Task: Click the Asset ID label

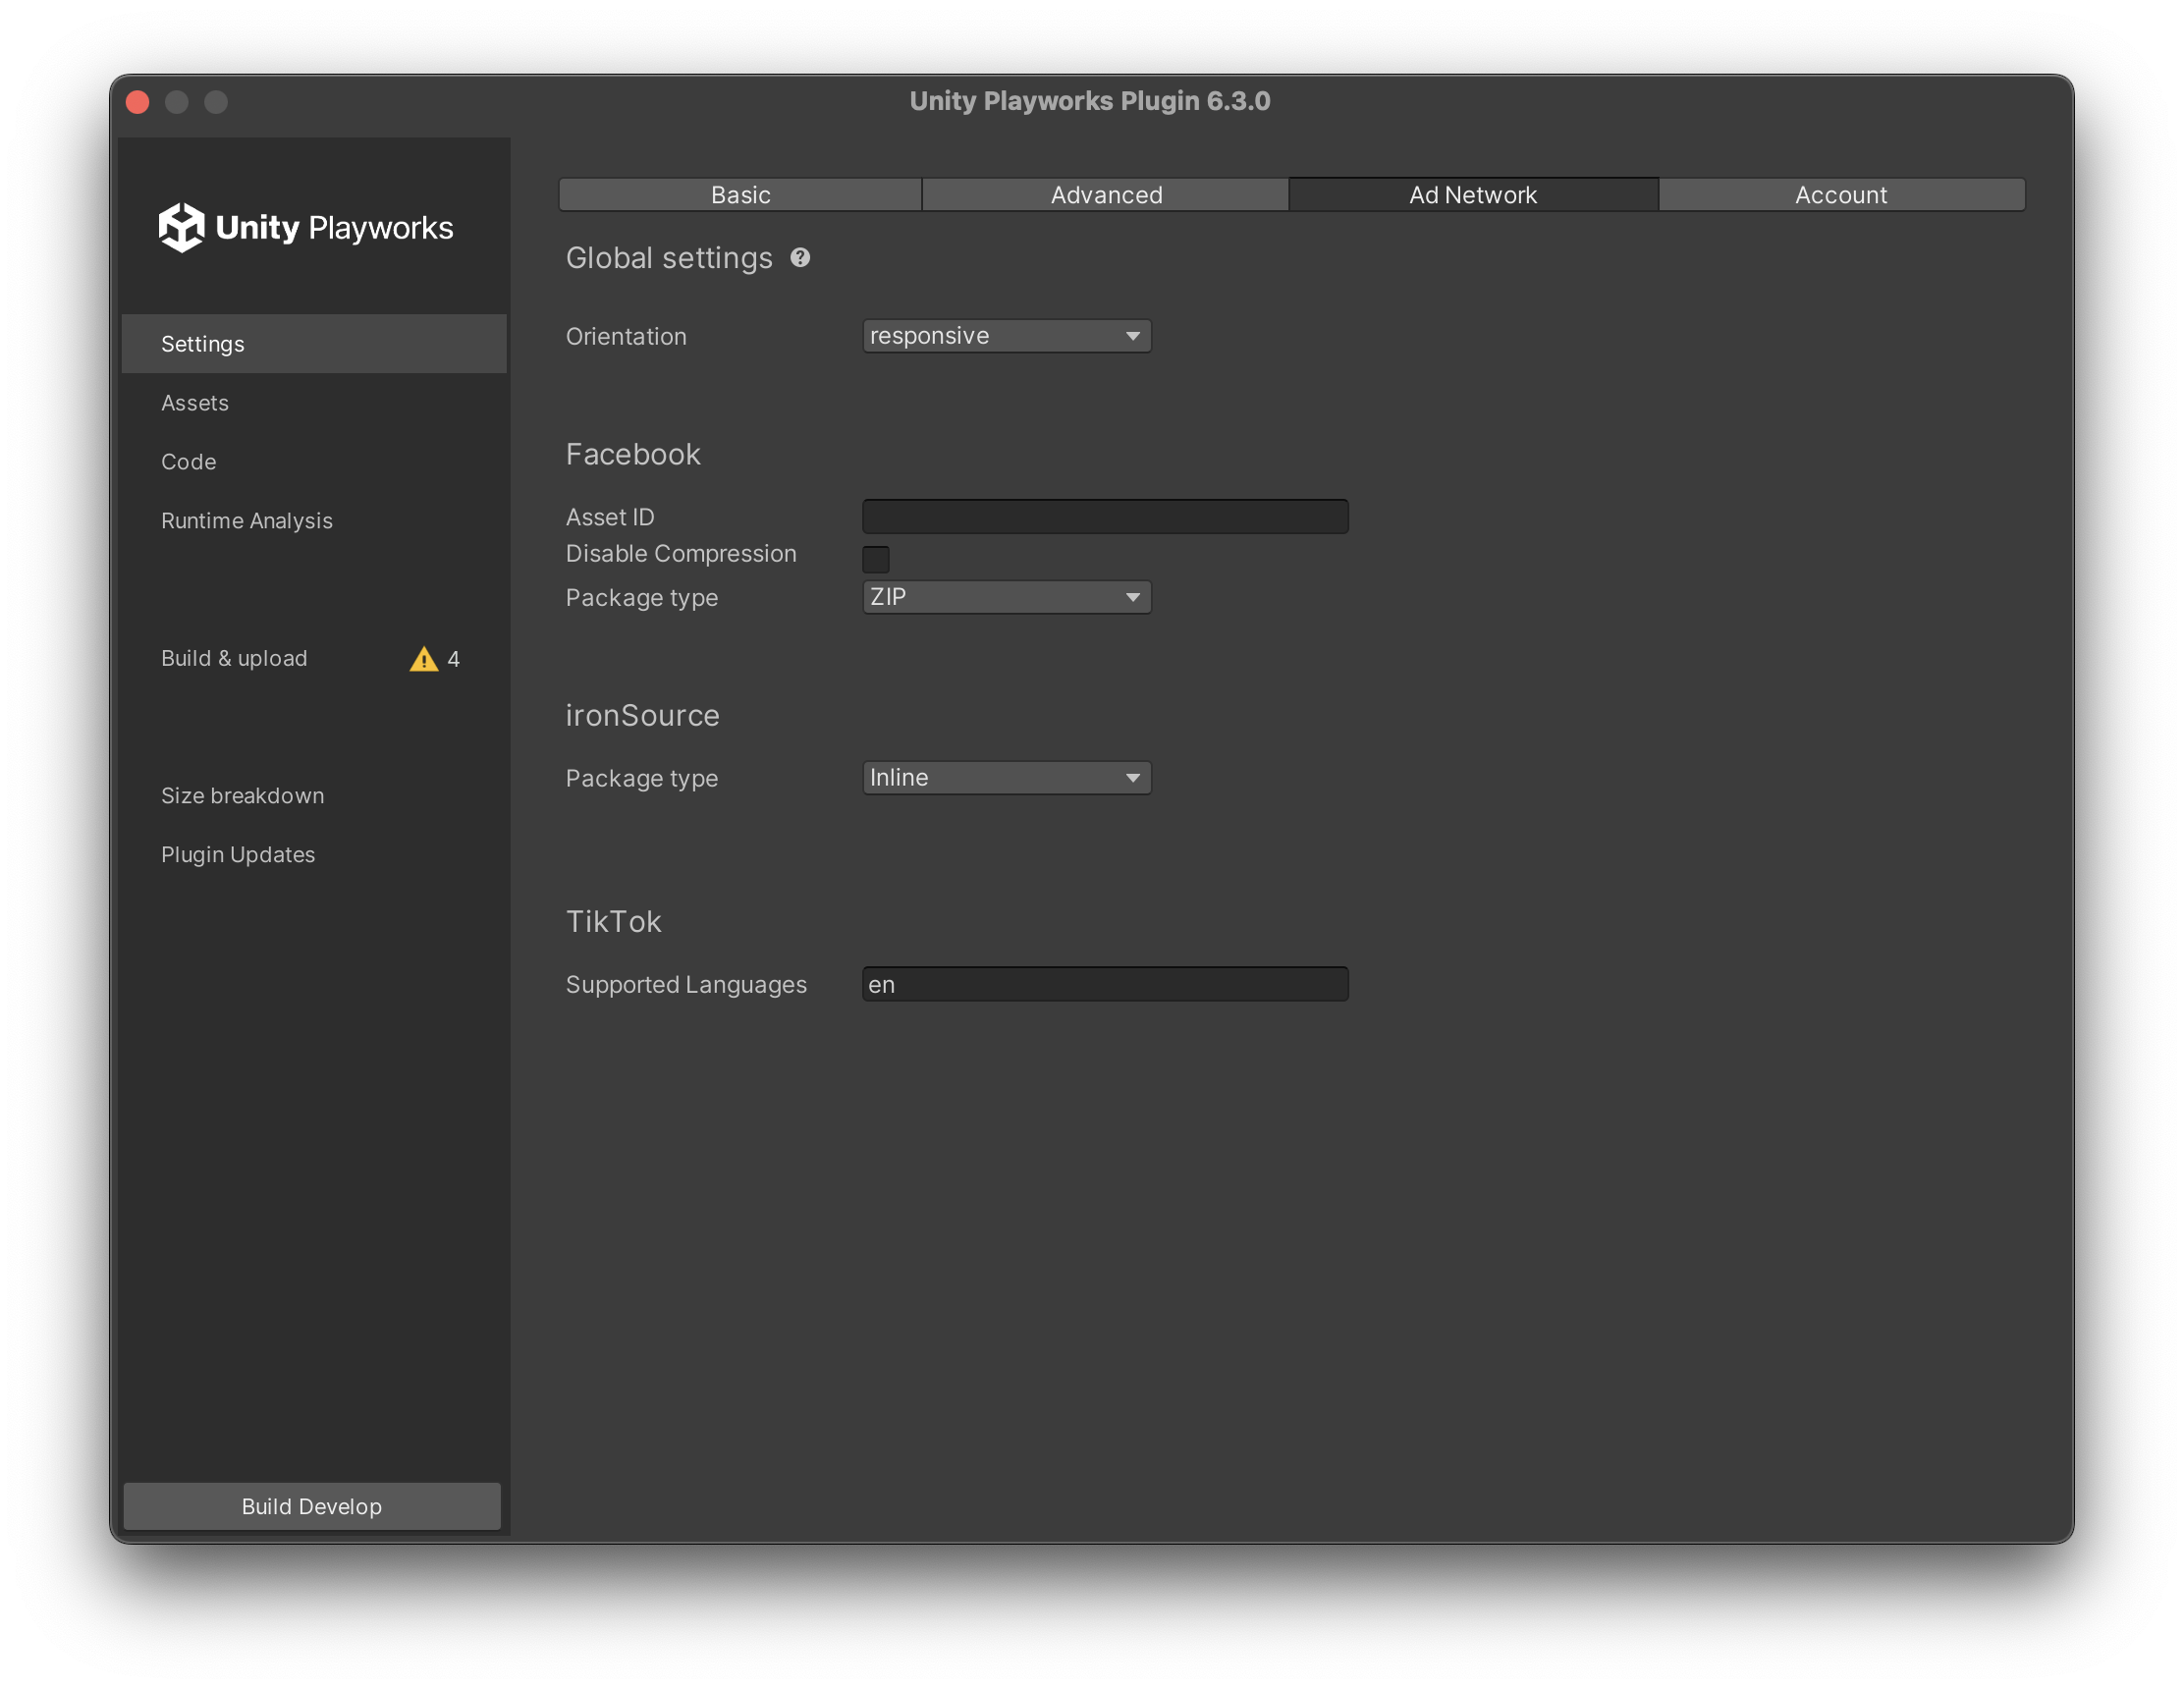Action: pyautogui.click(x=610, y=517)
